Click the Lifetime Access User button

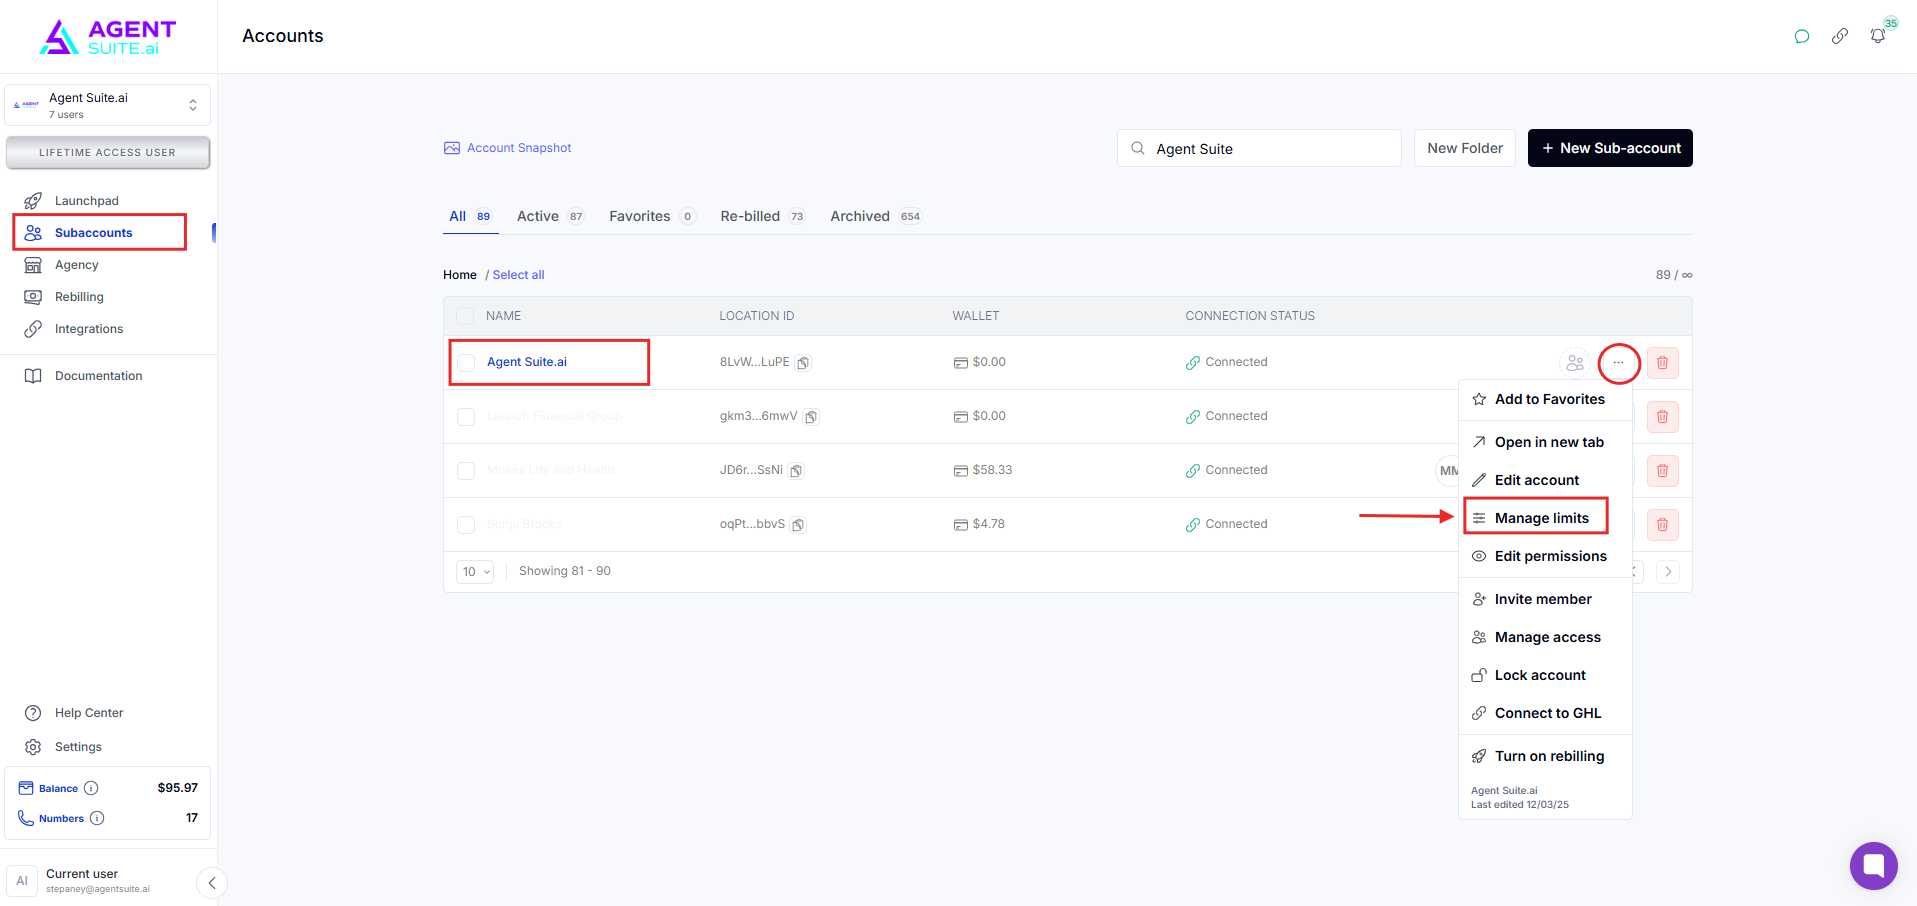click(108, 153)
